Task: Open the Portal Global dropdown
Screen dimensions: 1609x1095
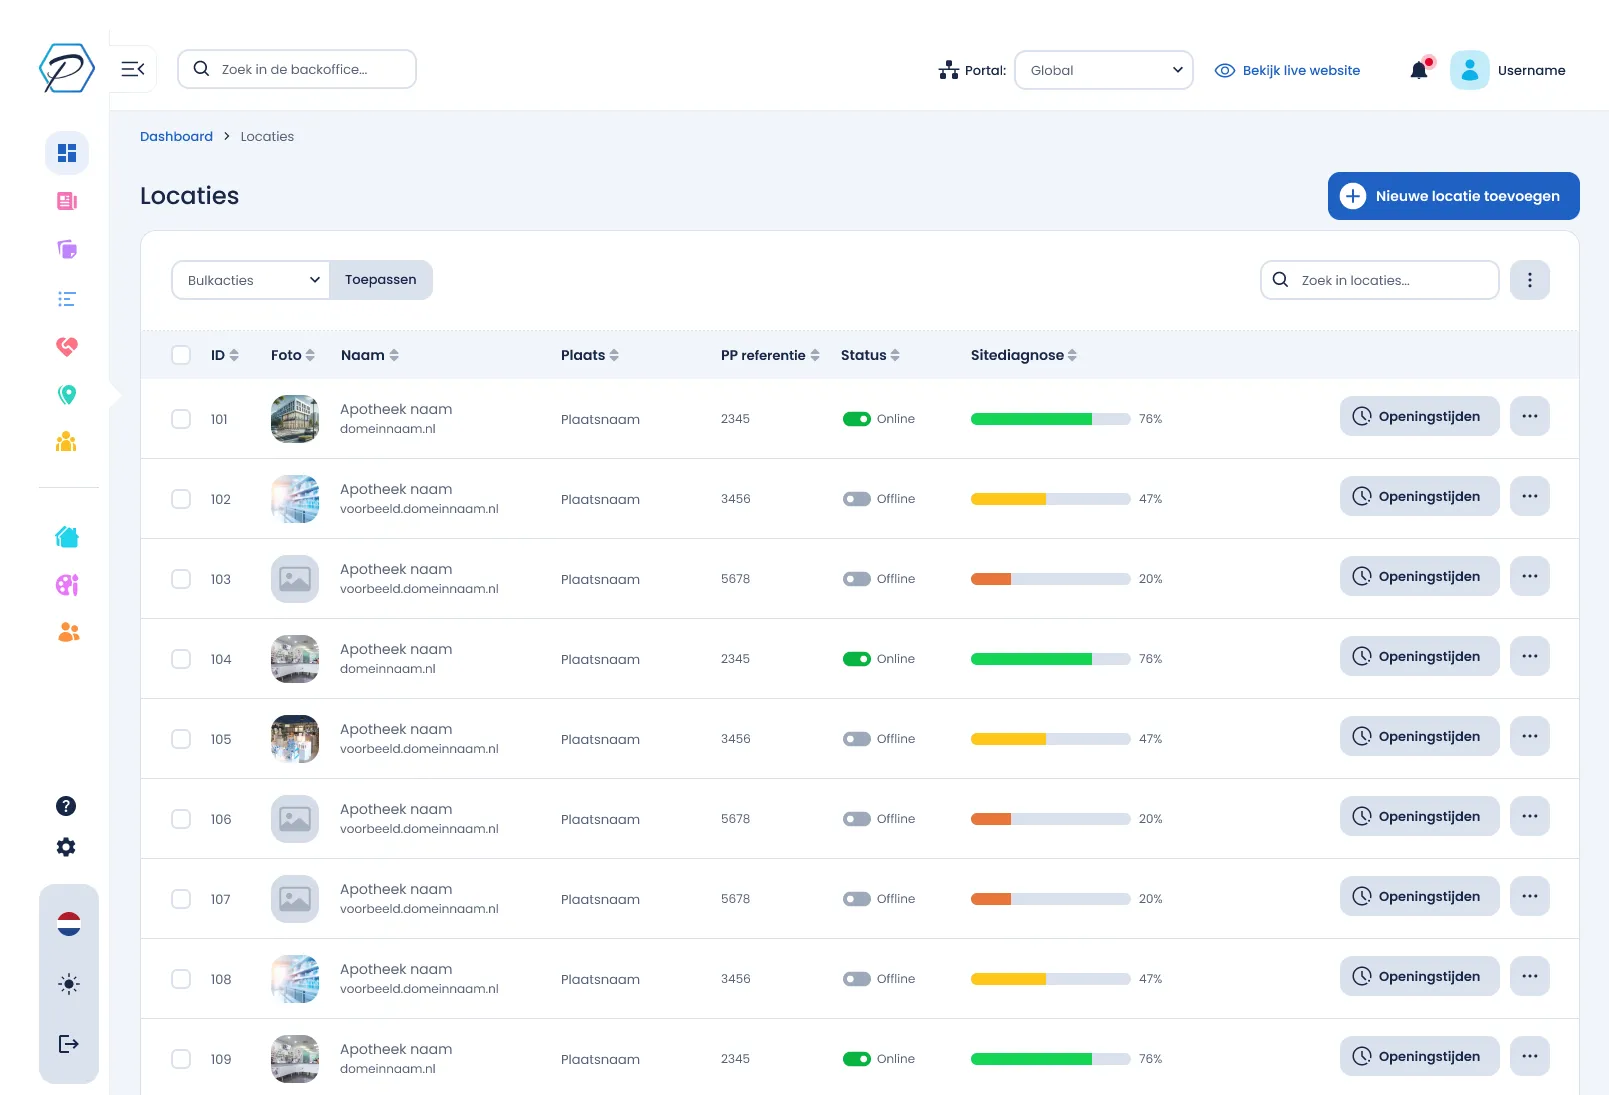Action: pyautogui.click(x=1103, y=70)
